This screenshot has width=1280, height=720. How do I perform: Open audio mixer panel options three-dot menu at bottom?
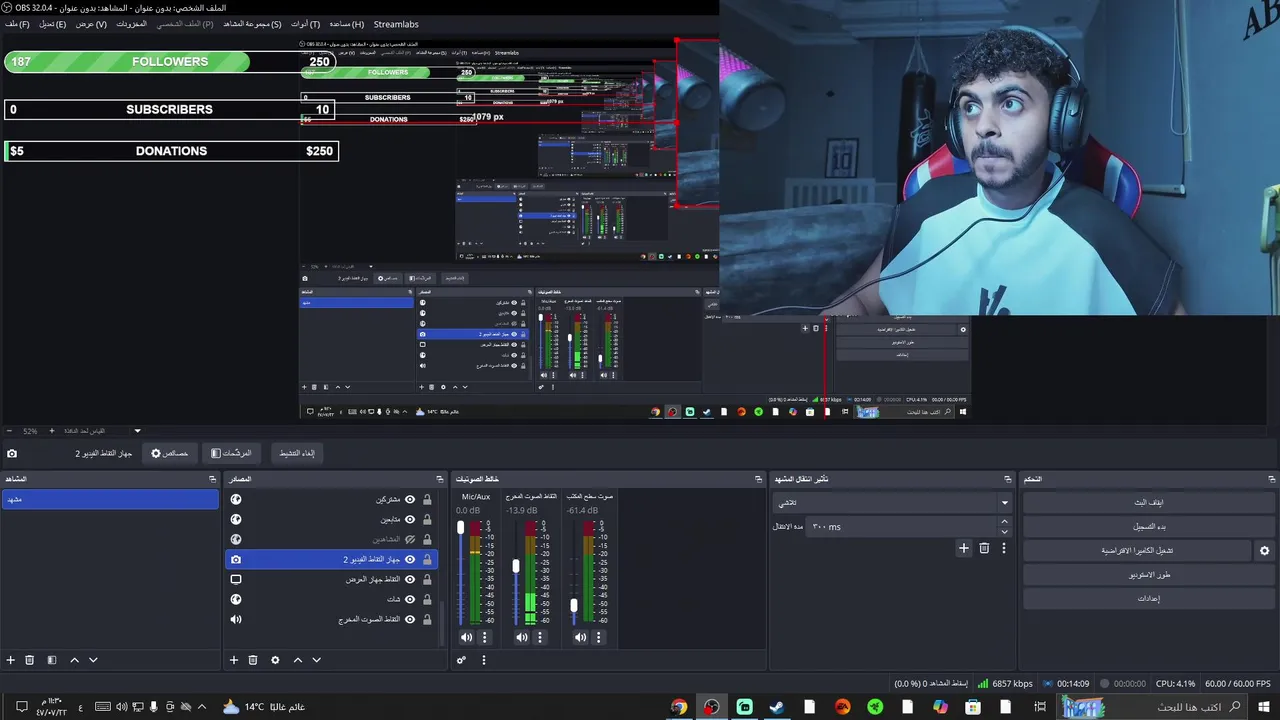point(484,660)
